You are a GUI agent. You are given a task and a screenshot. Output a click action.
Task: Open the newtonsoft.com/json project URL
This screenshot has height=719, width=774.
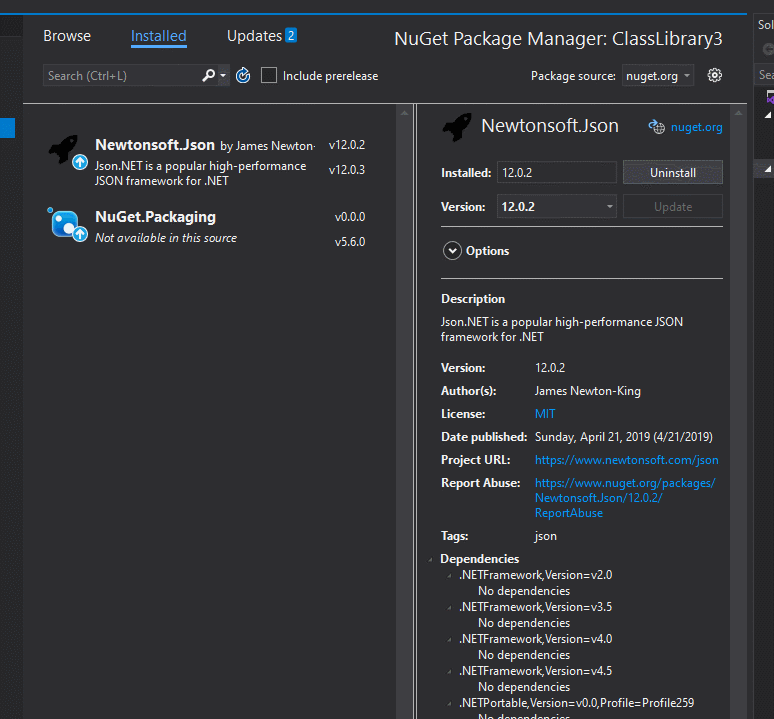(x=626, y=460)
